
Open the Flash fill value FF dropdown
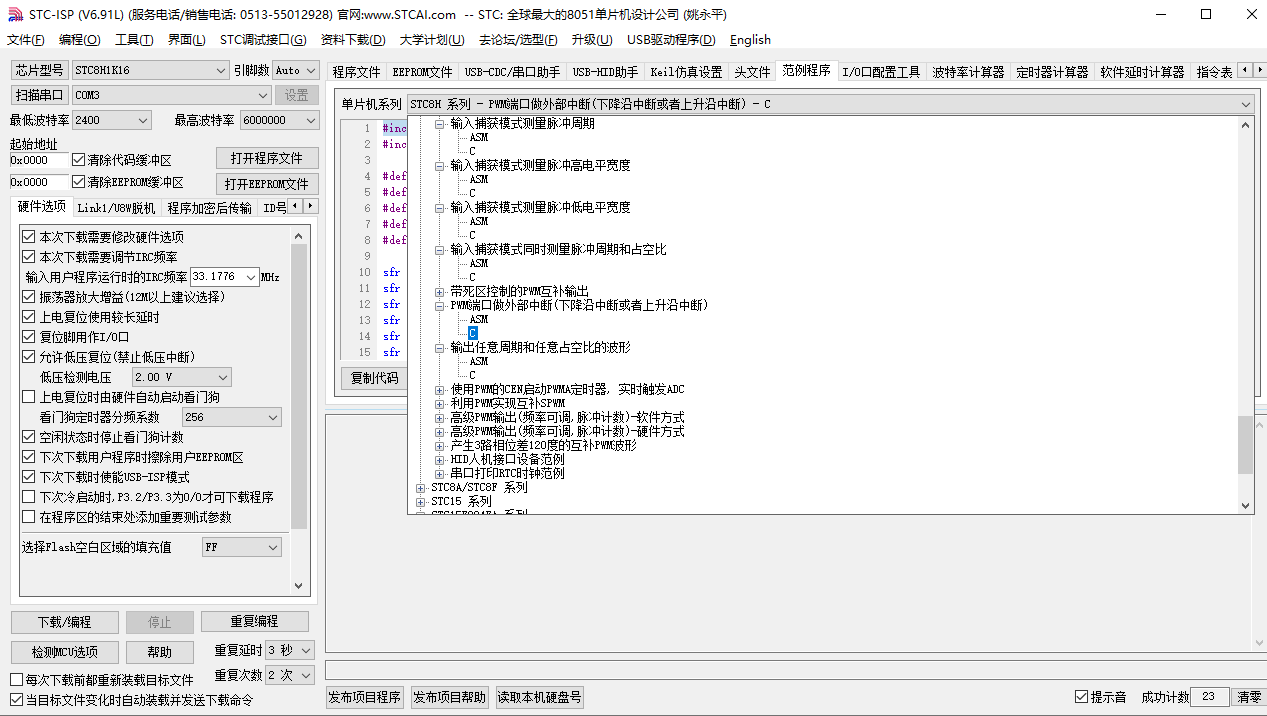241,547
